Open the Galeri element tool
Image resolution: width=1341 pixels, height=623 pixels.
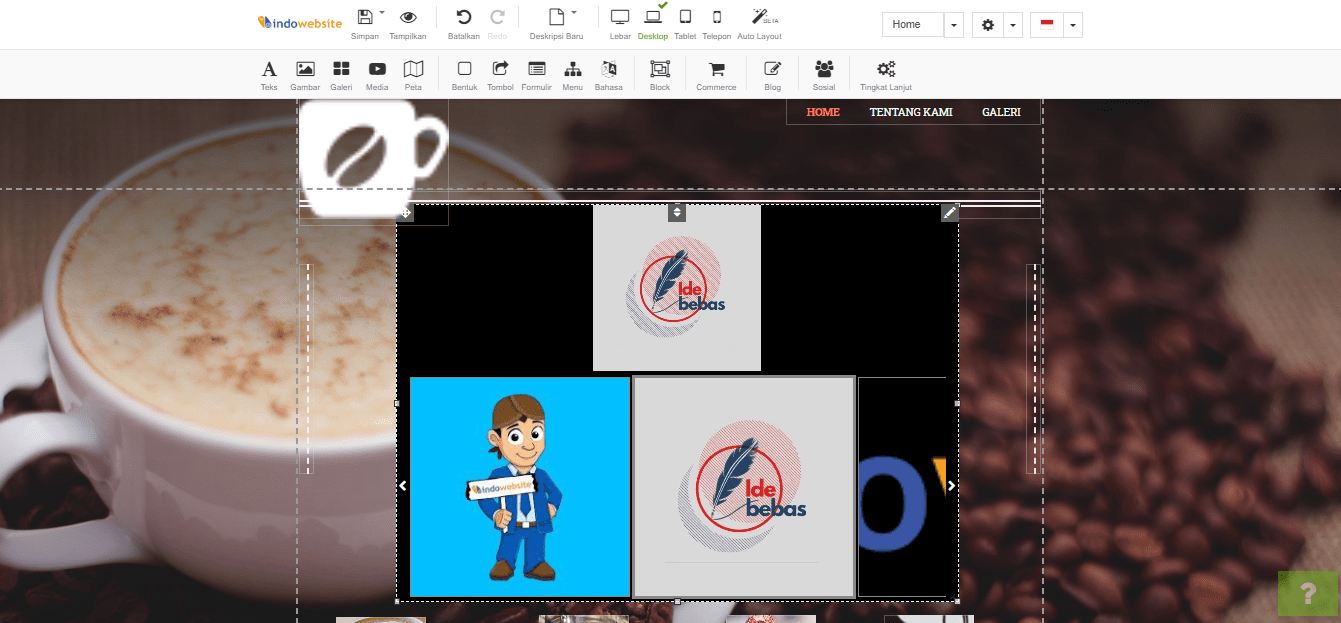click(341, 72)
